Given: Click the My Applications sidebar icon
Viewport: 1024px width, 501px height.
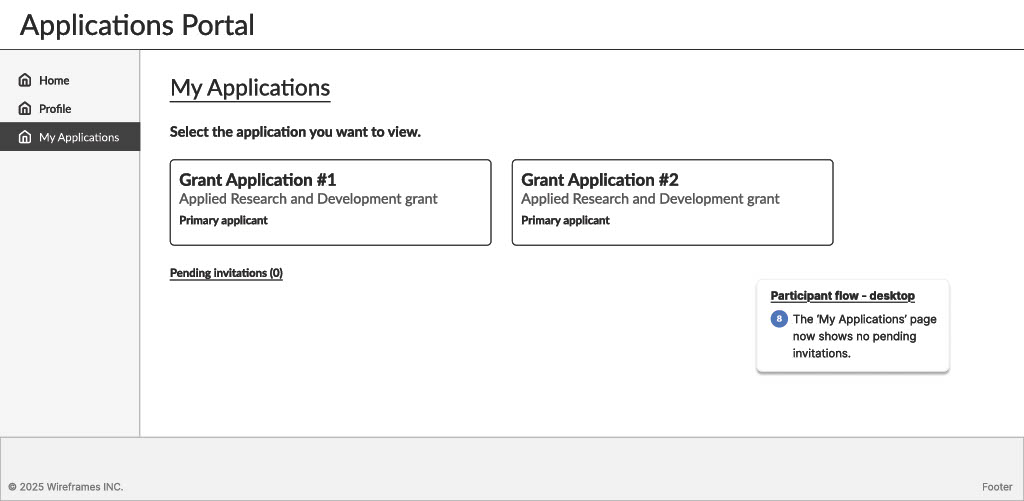Looking at the screenshot, I should pyautogui.click(x=25, y=137).
